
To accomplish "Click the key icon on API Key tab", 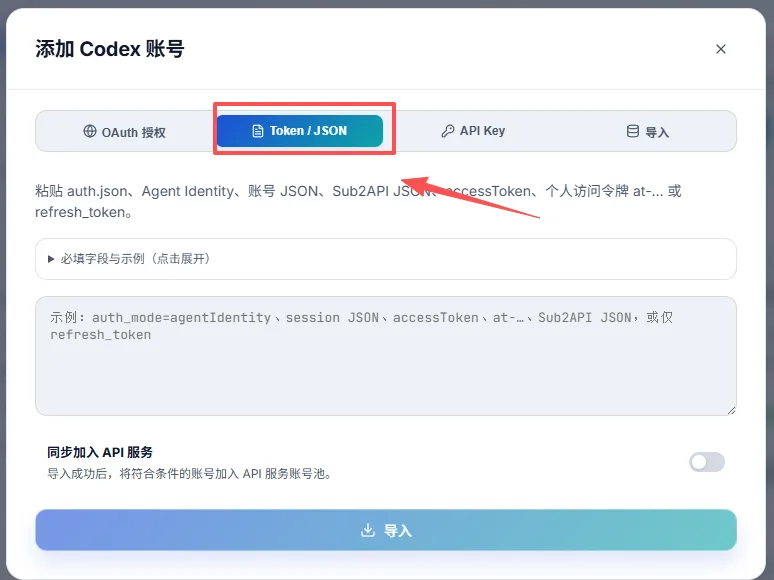I will point(448,131).
